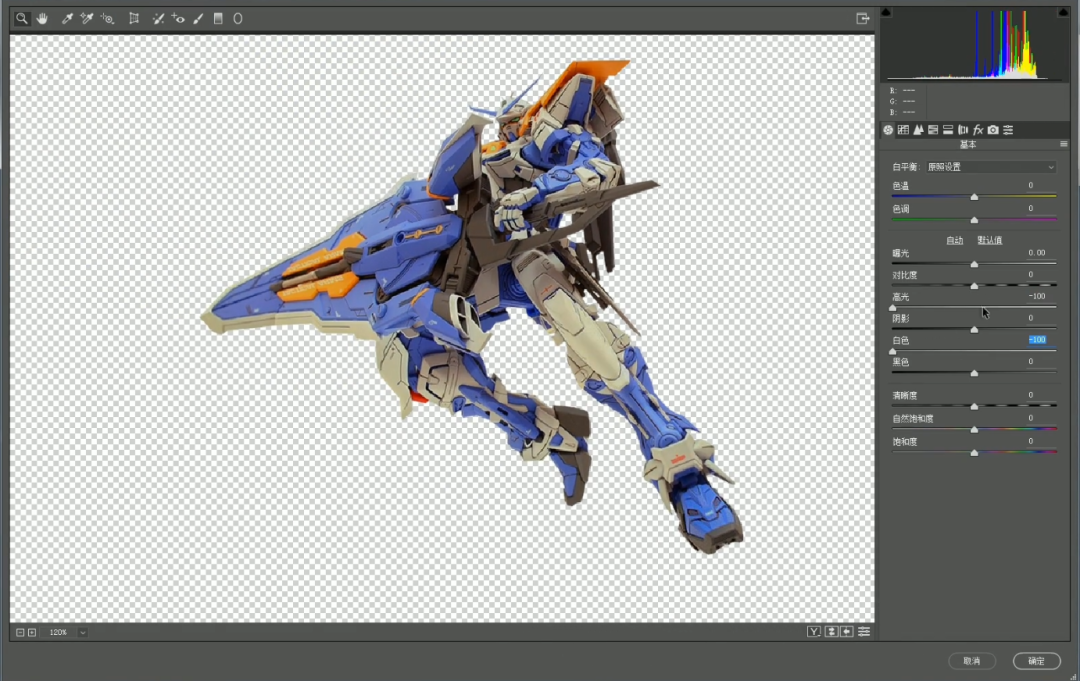Screen dimensions: 1080x681
Task: Click the 清晰度 clarity slider handle
Action: point(974,406)
